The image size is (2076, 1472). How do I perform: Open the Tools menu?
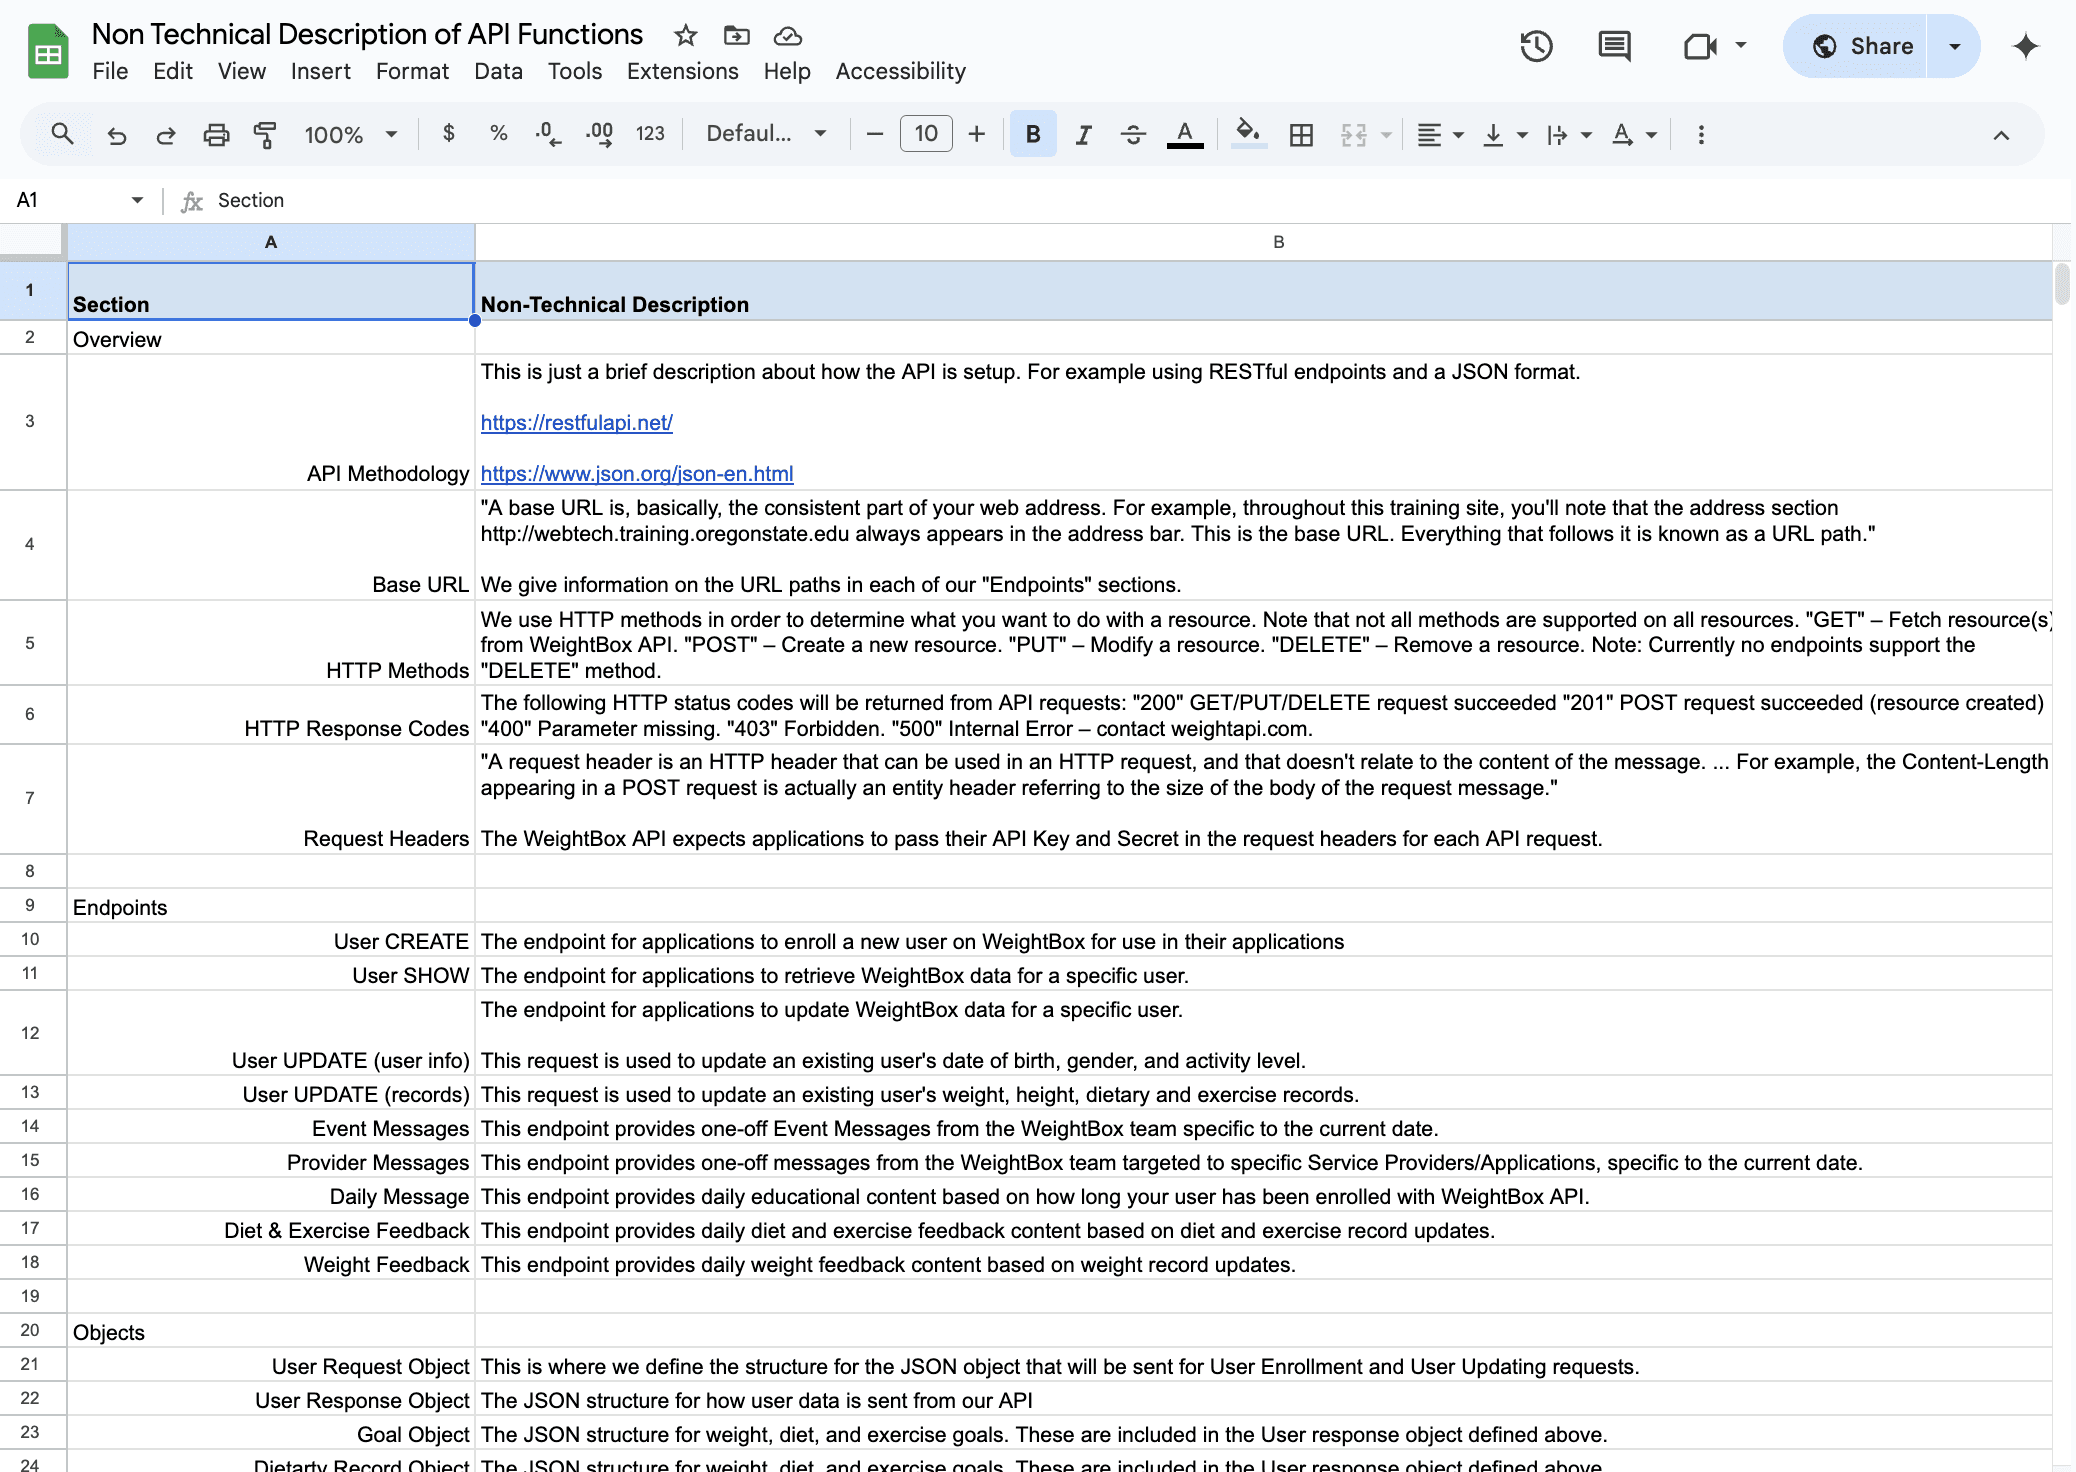click(x=575, y=71)
